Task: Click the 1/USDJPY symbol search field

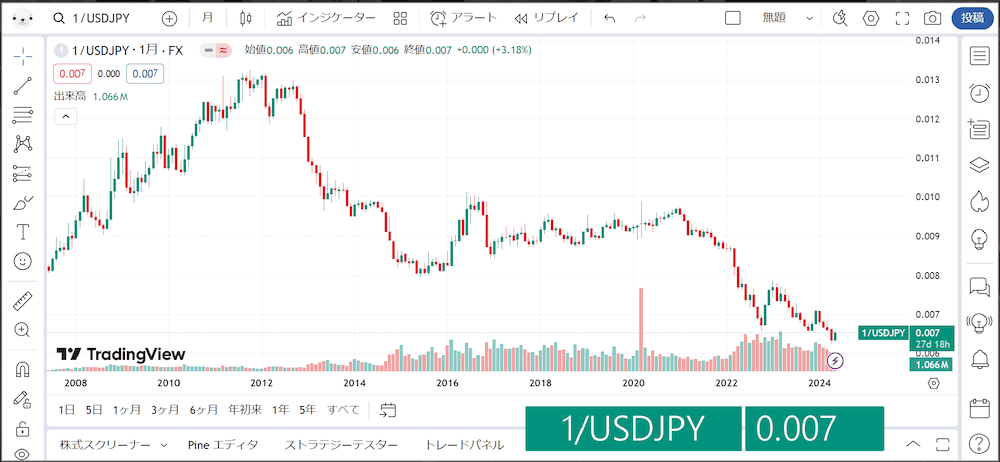Action: click(x=100, y=18)
